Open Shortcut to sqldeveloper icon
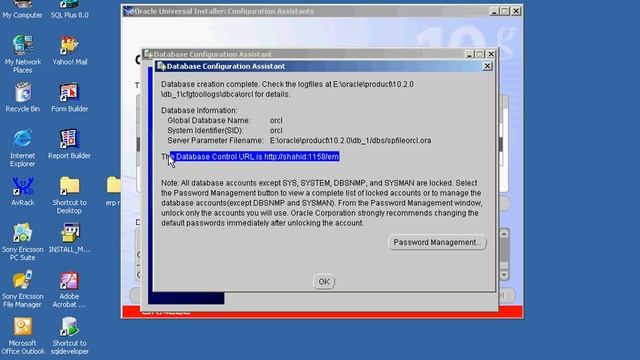 coord(69,336)
